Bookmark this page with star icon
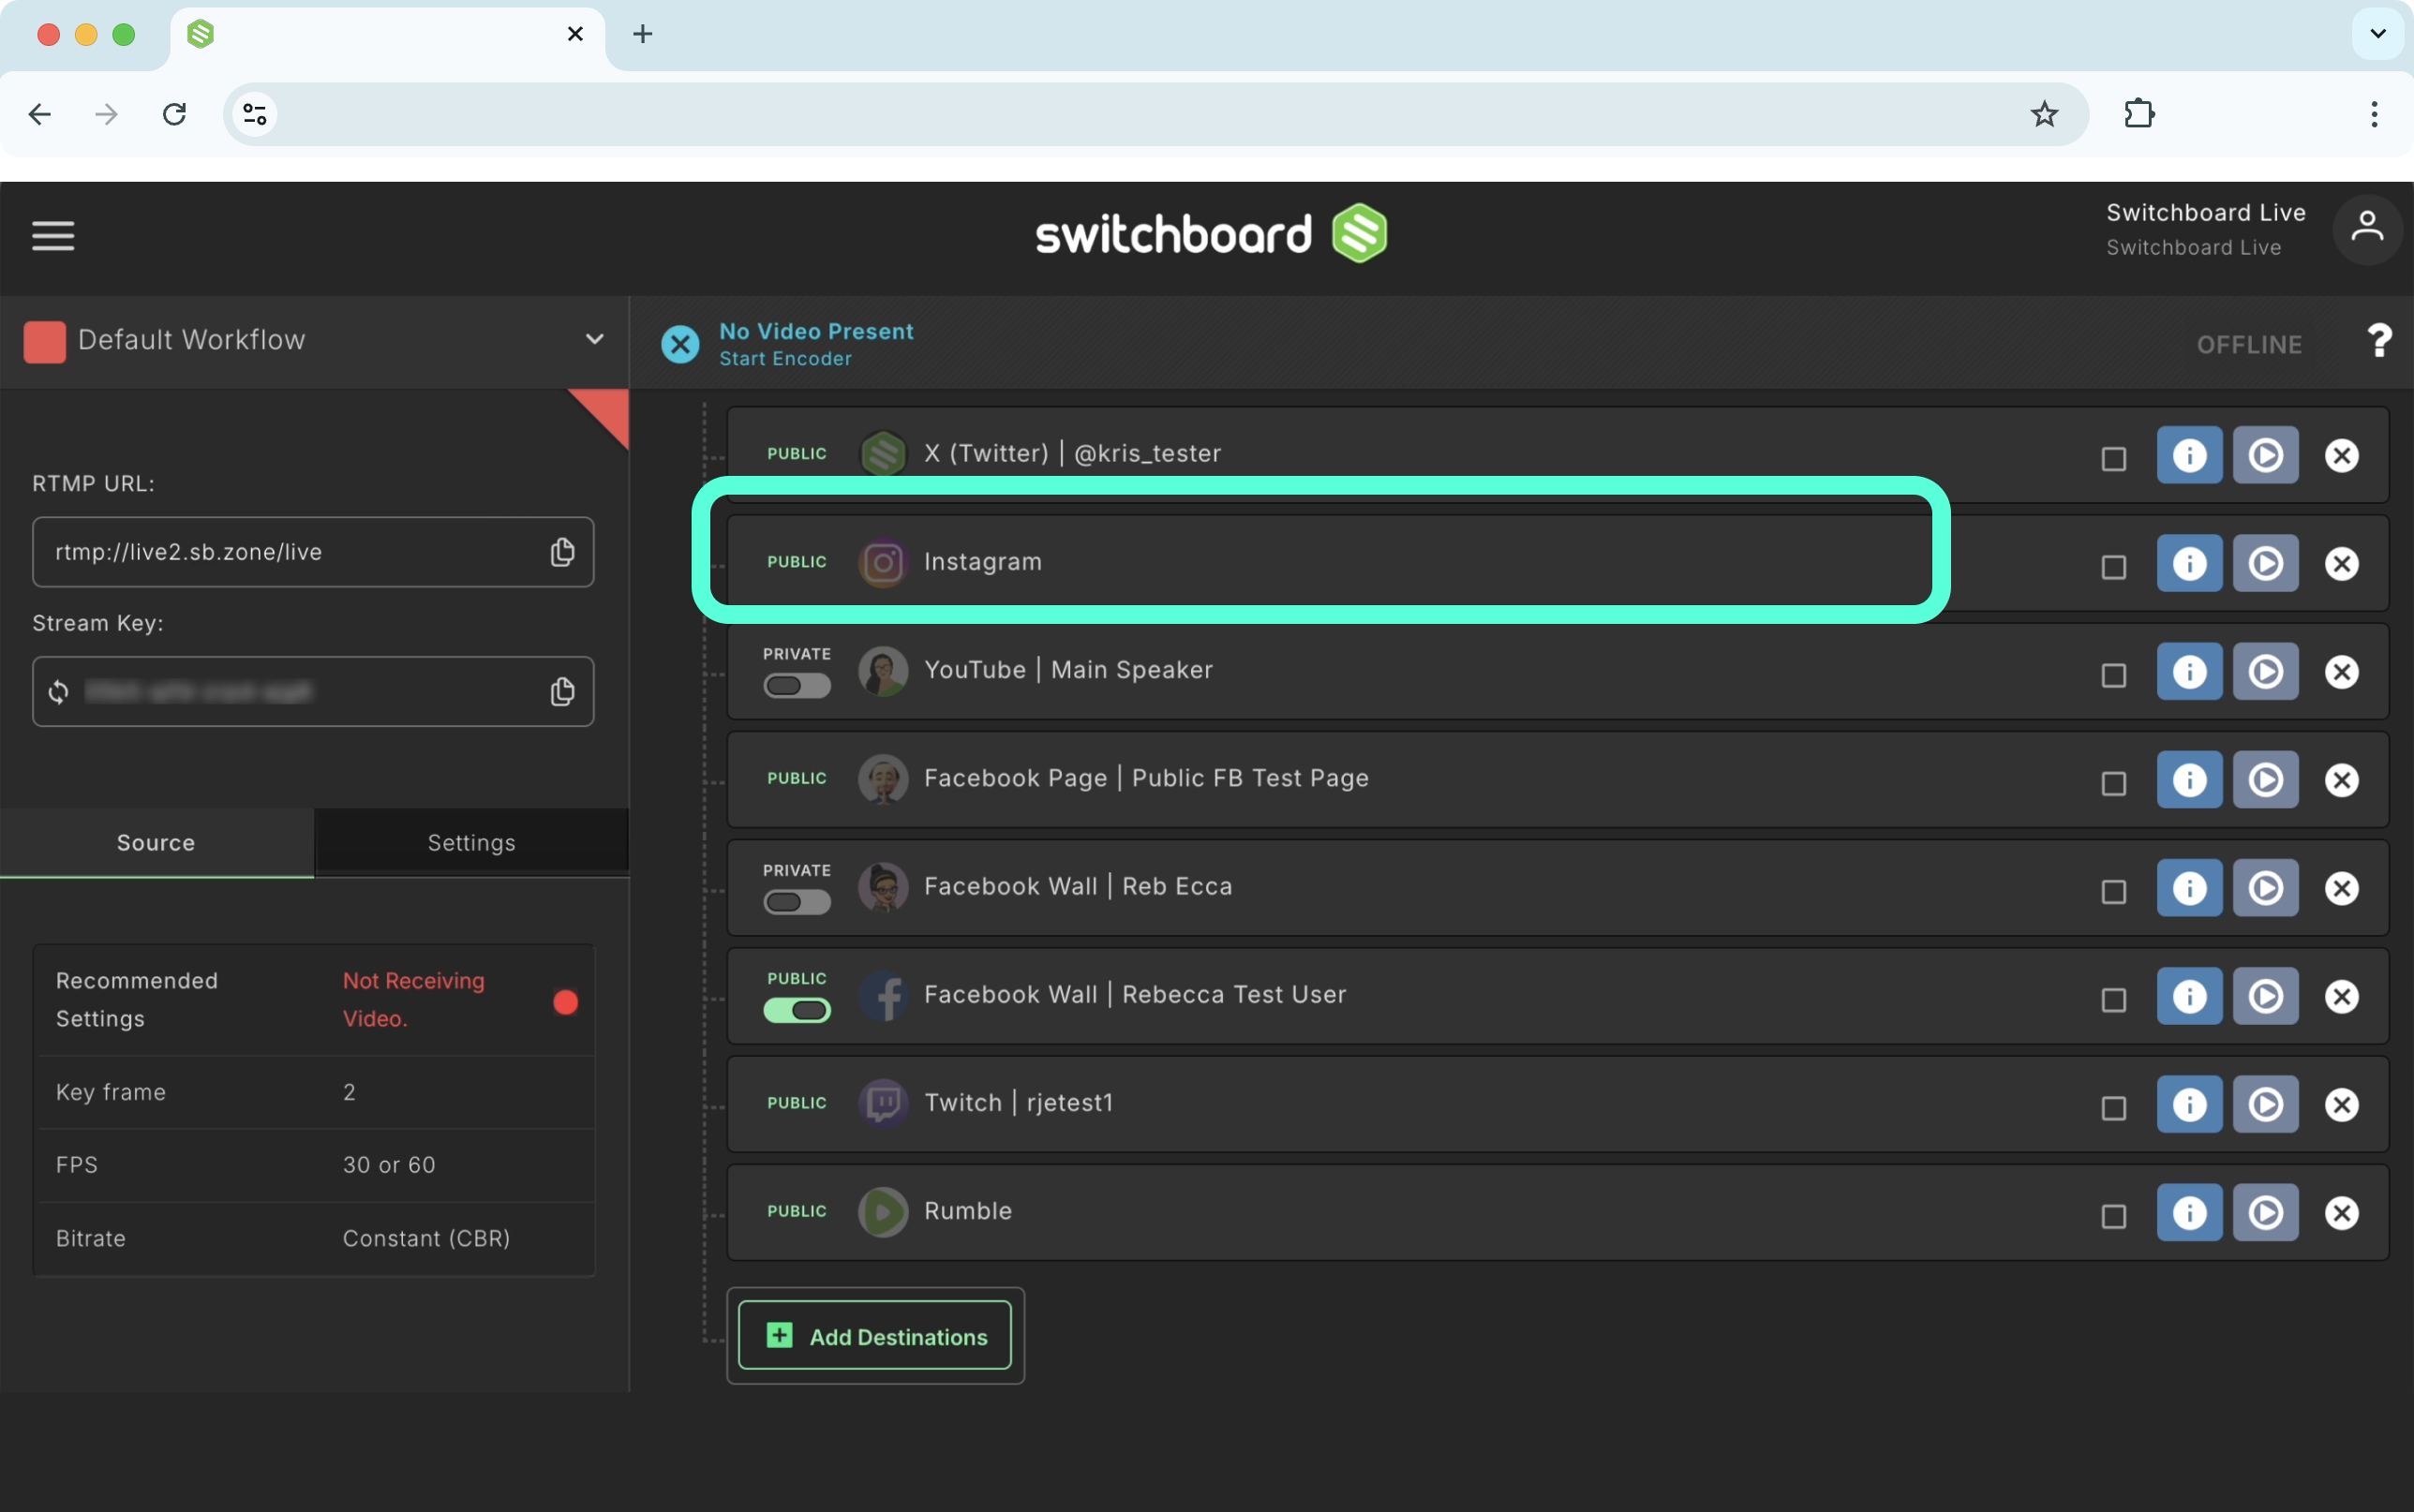Image resolution: width=2414 pixels, height=1512 pixels. point(2044,114)
